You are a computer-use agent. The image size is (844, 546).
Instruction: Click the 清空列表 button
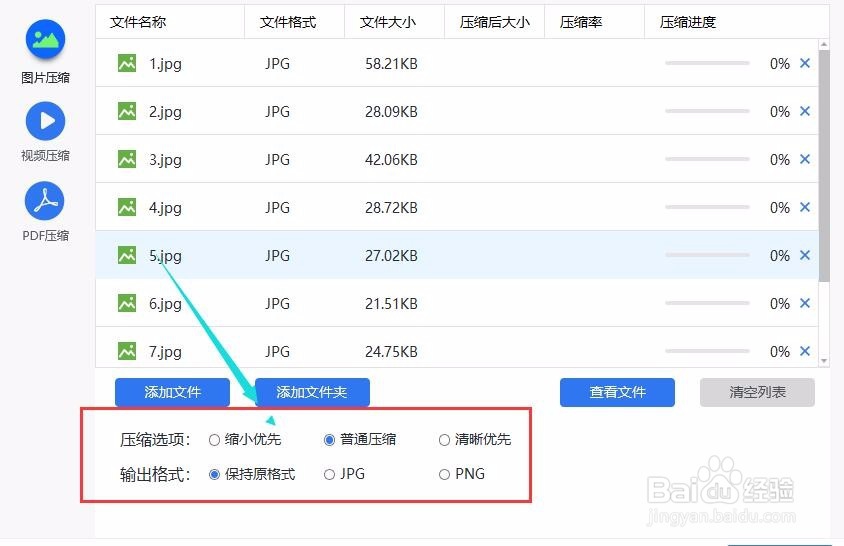(x=757, y=392)
